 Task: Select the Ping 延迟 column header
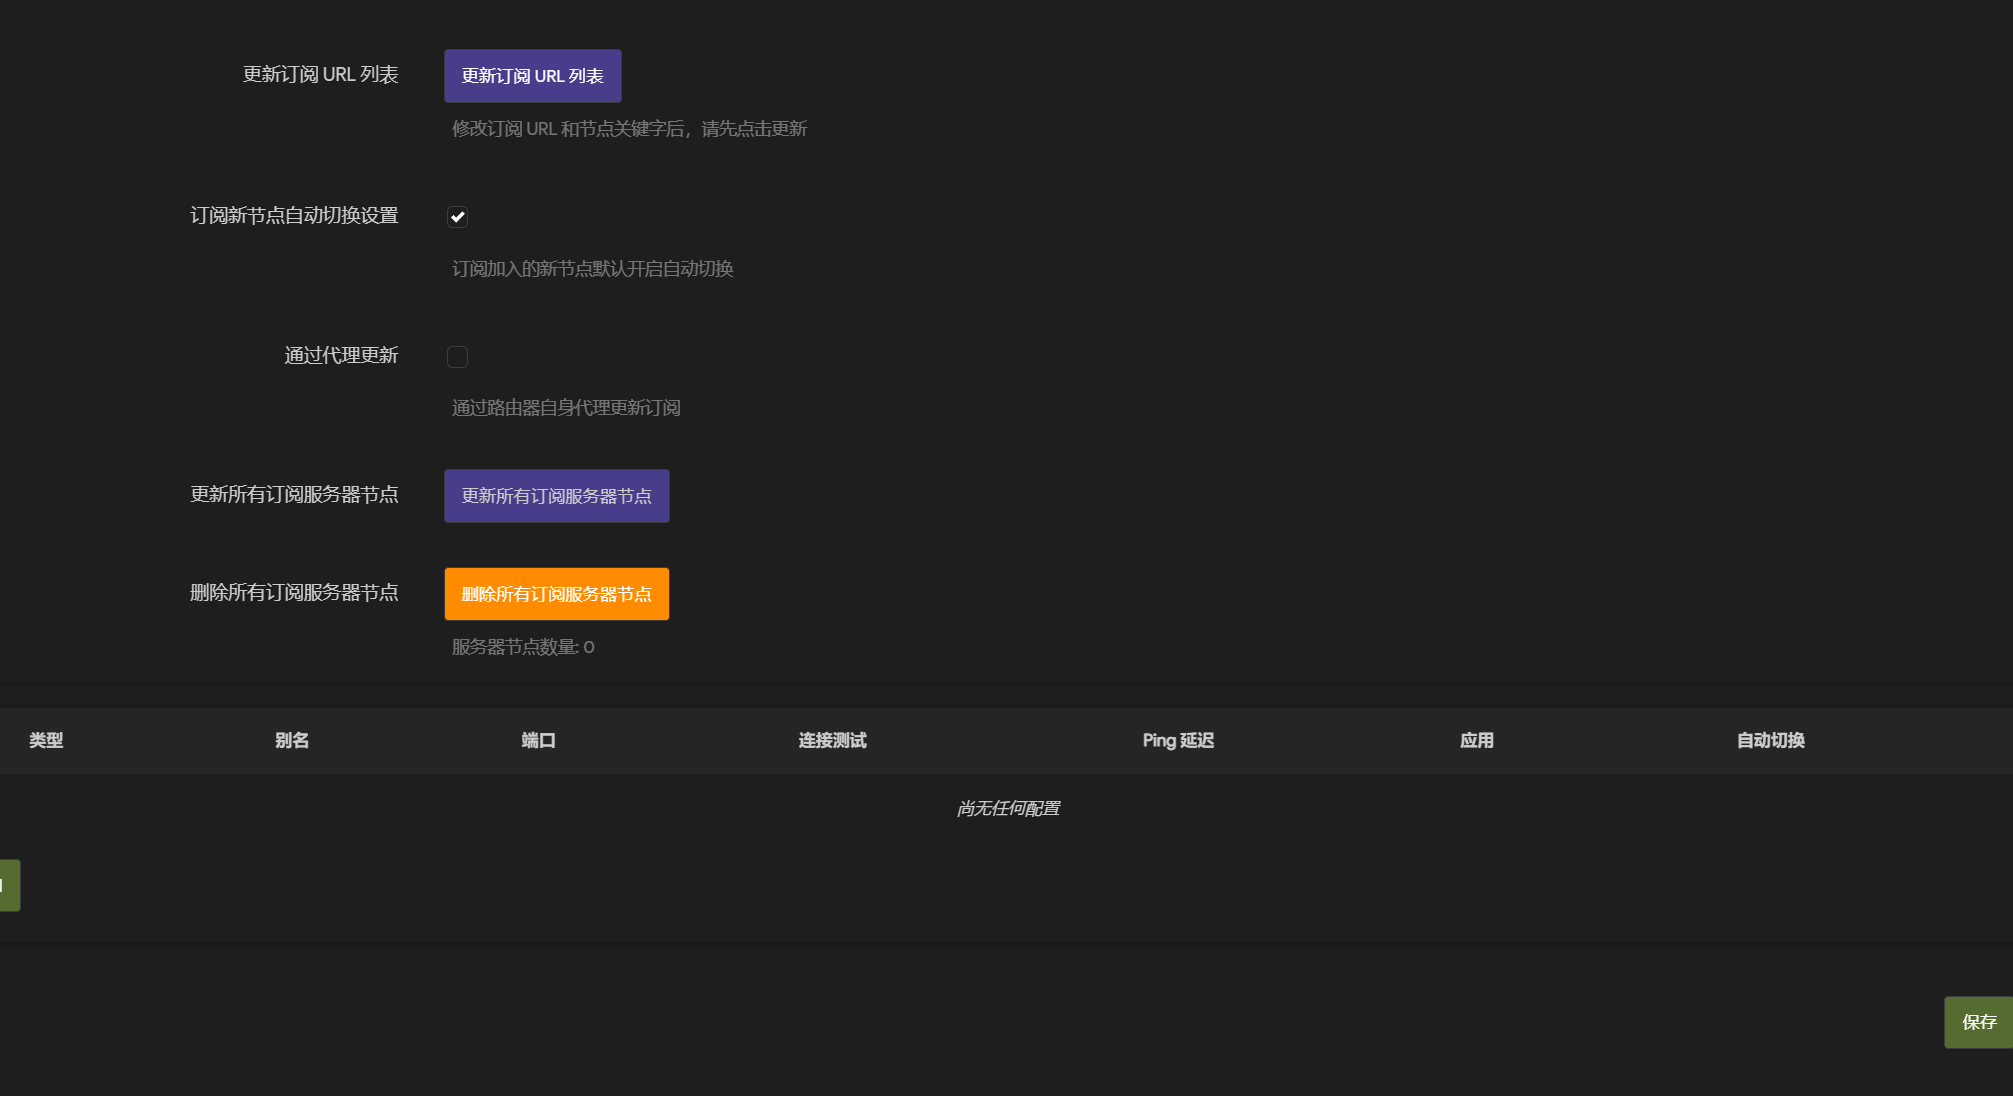[x=1178, y=740]
